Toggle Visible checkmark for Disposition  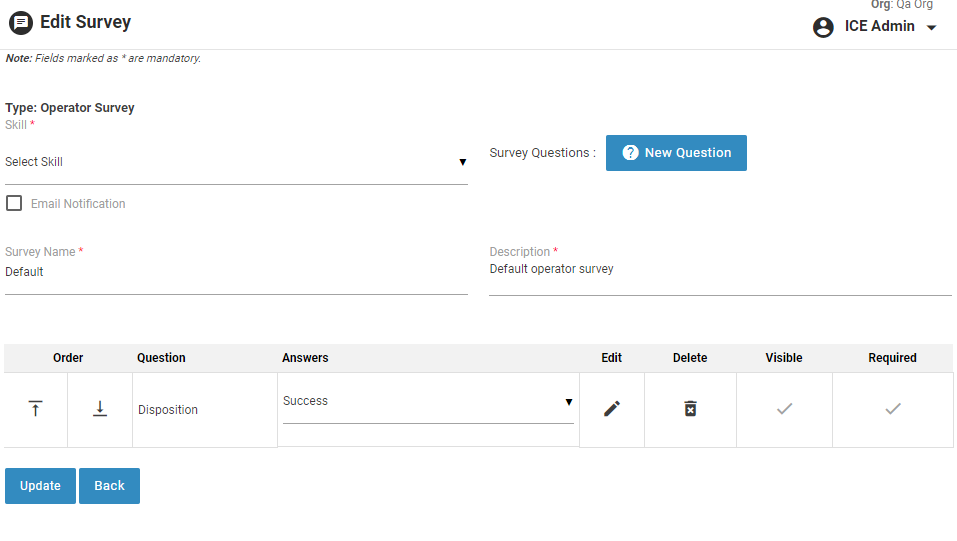pyautogui.click(x=784, y=409)
